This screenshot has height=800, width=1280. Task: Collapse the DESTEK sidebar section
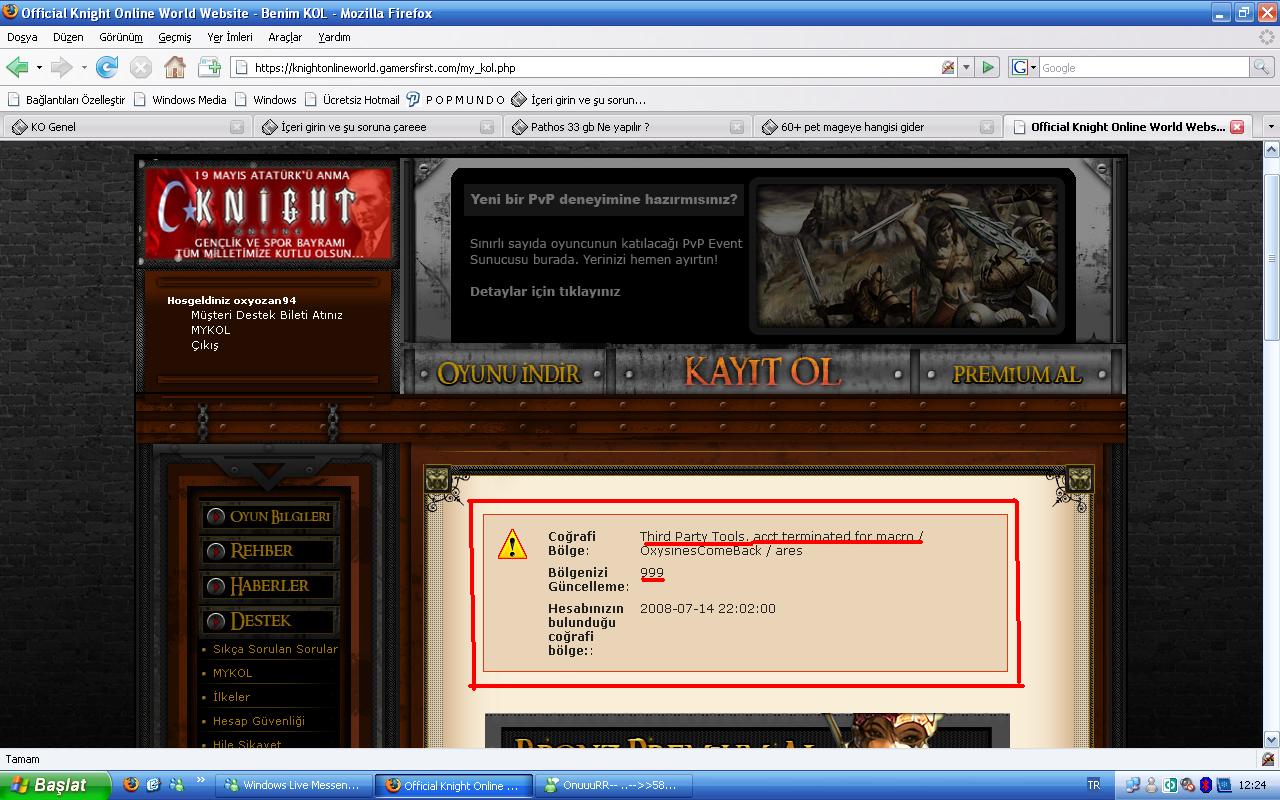(x=269, y=621)
